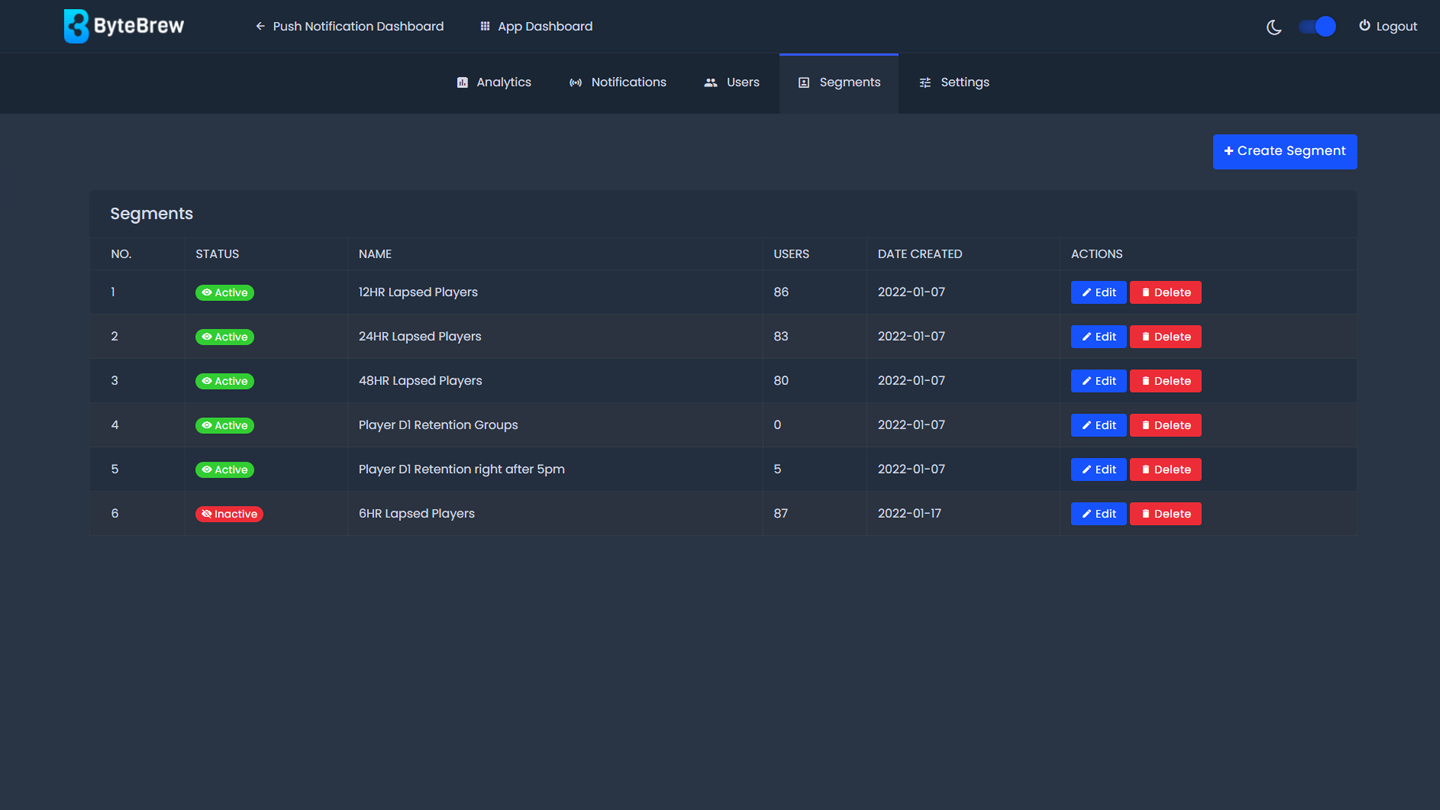
Task: Click the DATE CREATED column header
Action: point(920,254)
